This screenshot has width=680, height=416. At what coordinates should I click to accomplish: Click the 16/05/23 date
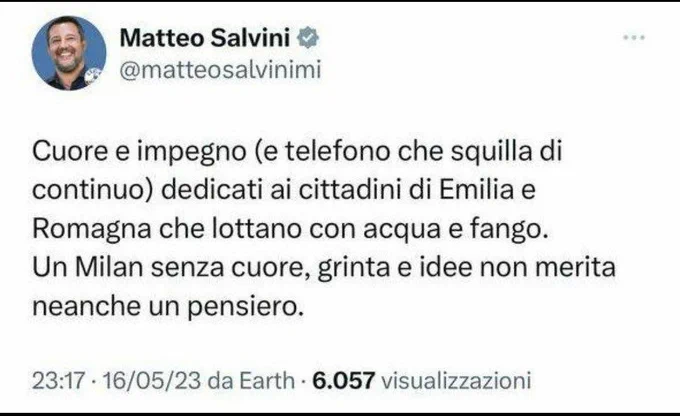(x=151, y=380)
